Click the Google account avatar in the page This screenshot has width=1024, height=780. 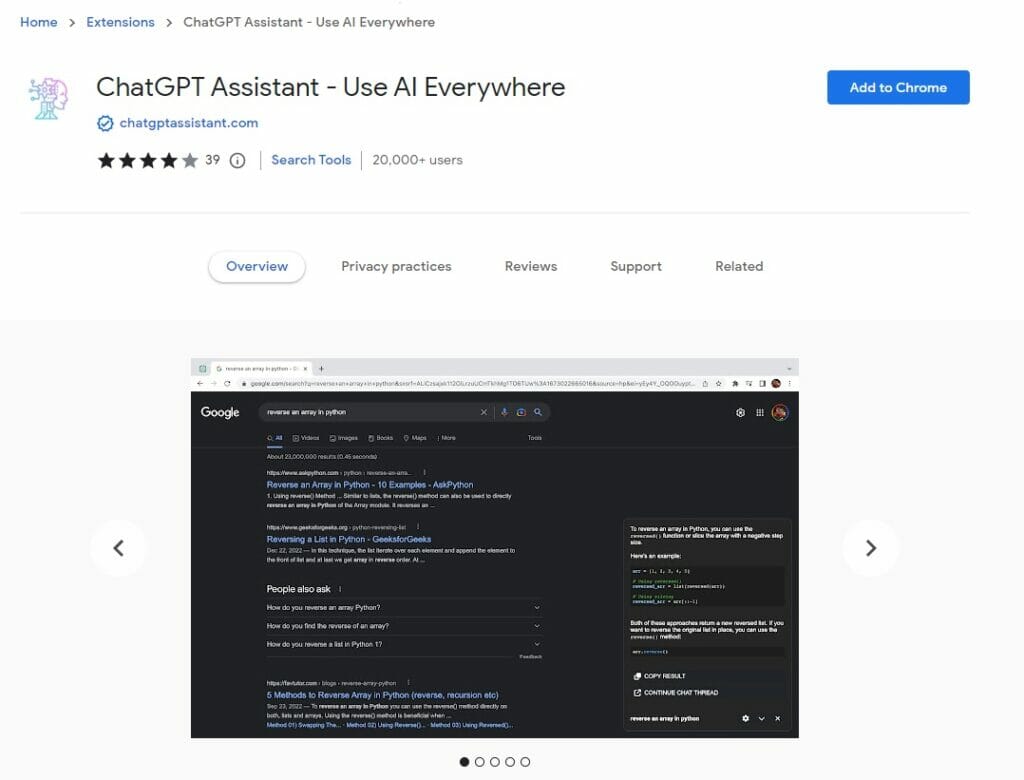coord(780,413)
